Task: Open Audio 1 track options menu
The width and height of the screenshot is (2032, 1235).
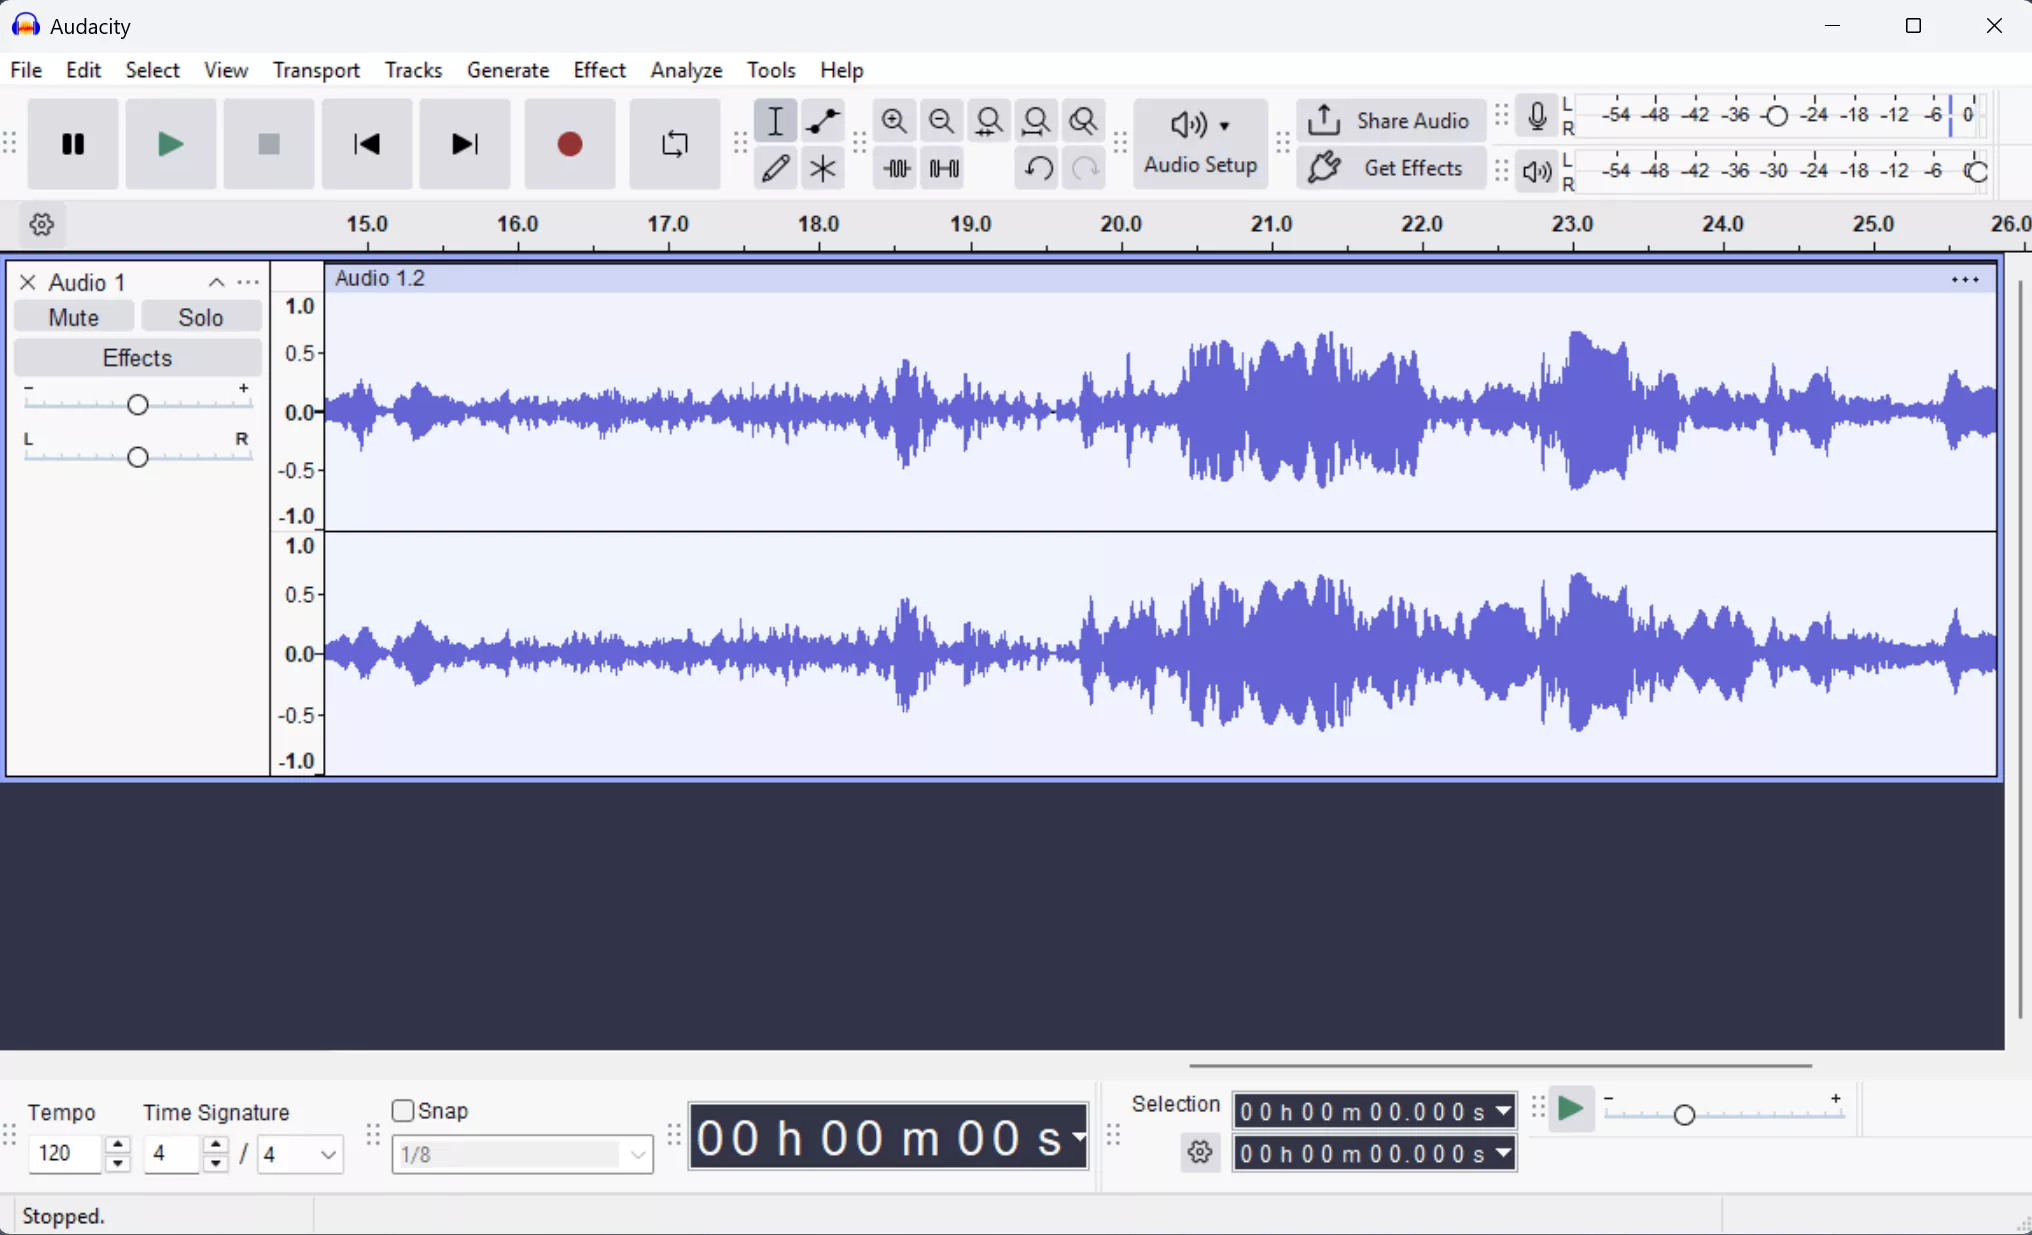Action: click(x=248, y=283)
